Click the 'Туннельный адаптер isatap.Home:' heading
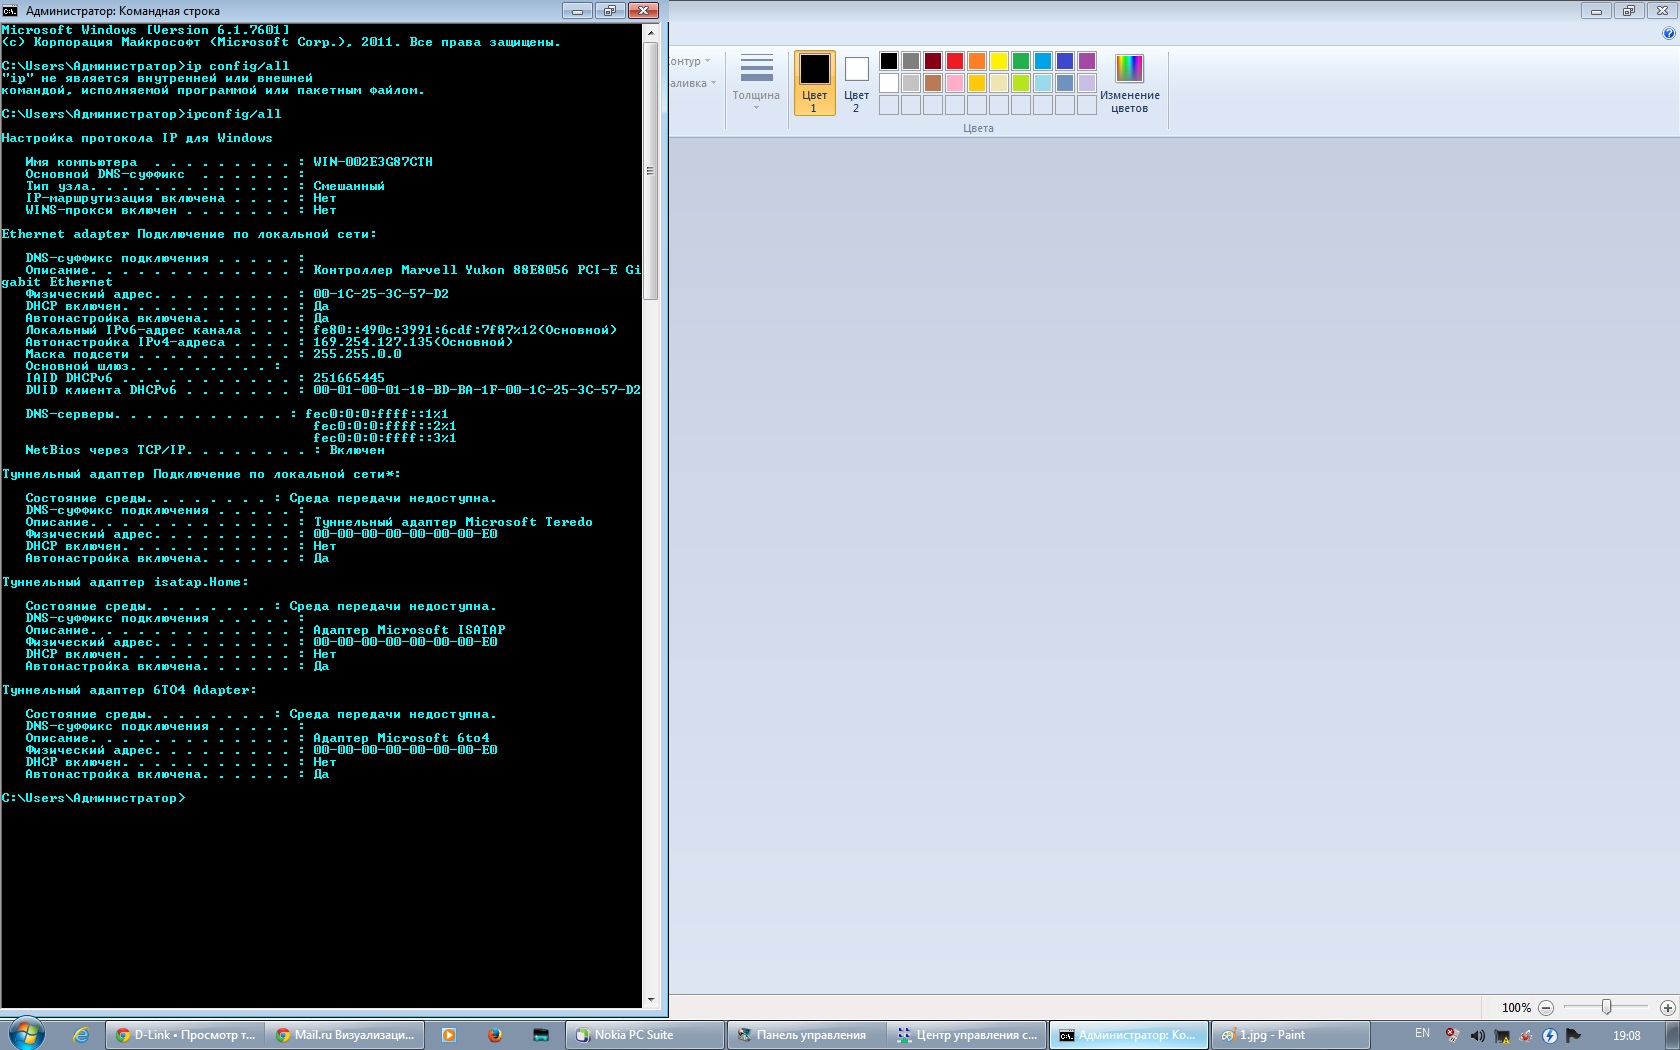1680x1050 pixels. (x=125, y=582)
